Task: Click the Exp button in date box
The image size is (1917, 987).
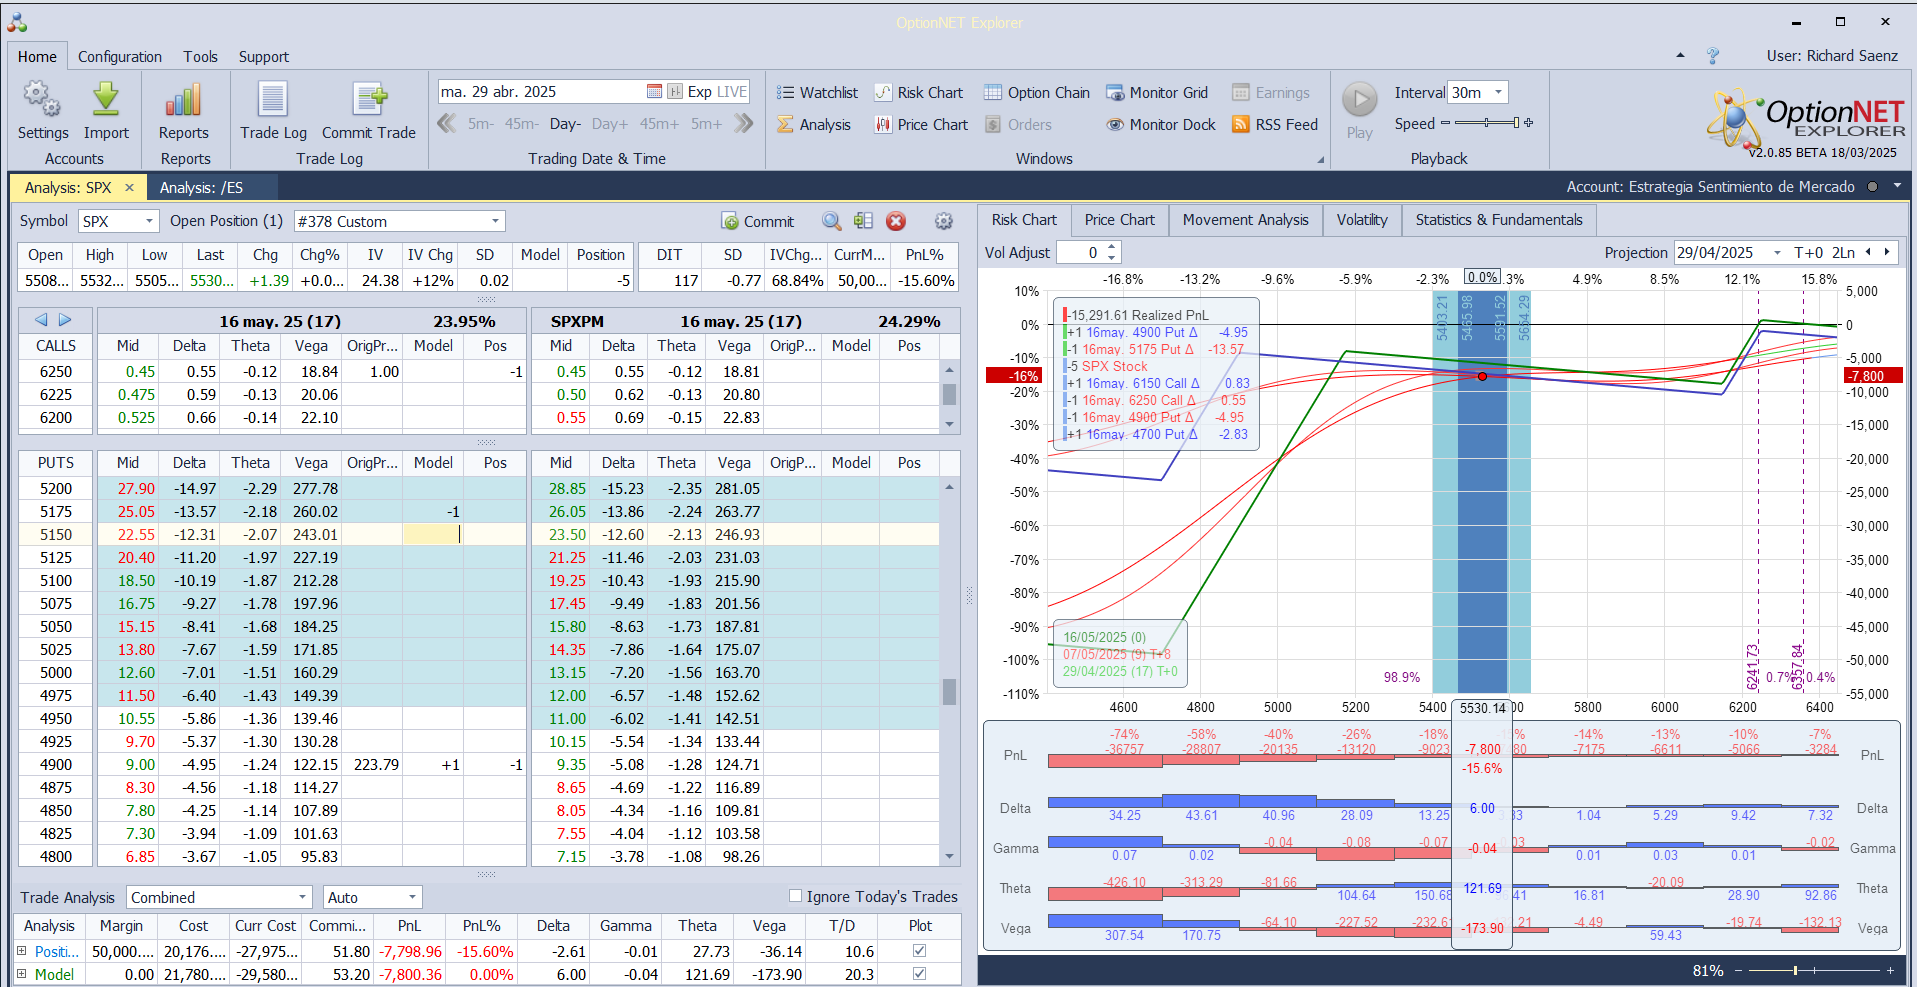Action: pyautogui.click(x=699, y=92)
